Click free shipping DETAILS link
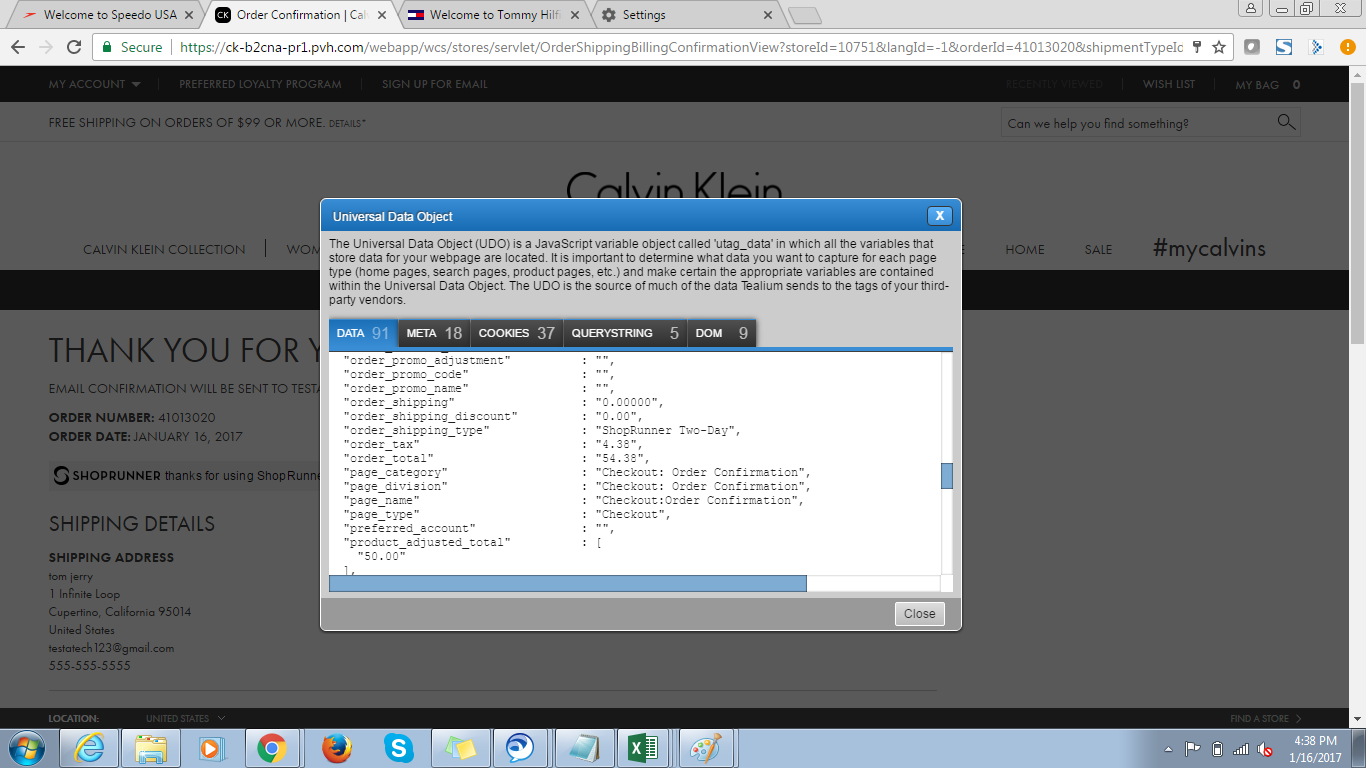This screenshot has height=768, width=1366. [347, 123]
